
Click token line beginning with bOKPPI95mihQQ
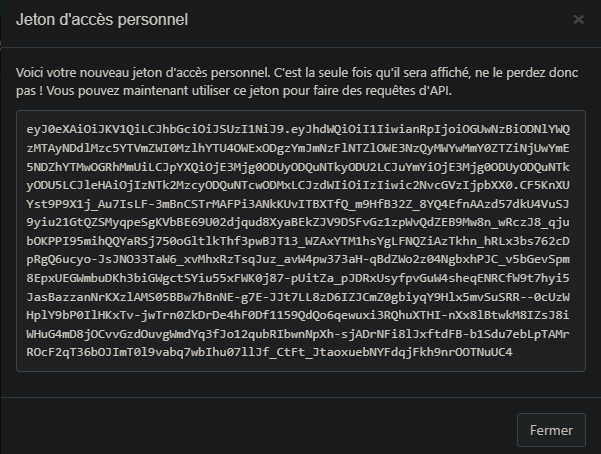pos(298,241)
